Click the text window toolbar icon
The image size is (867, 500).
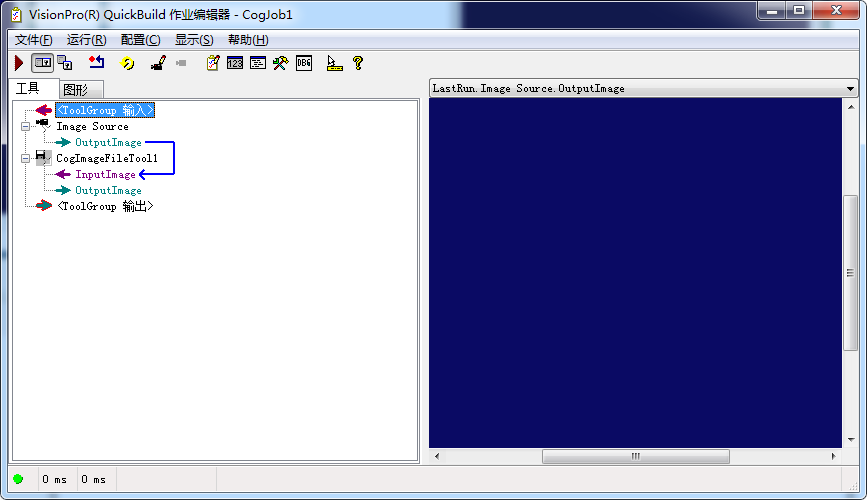258,63
